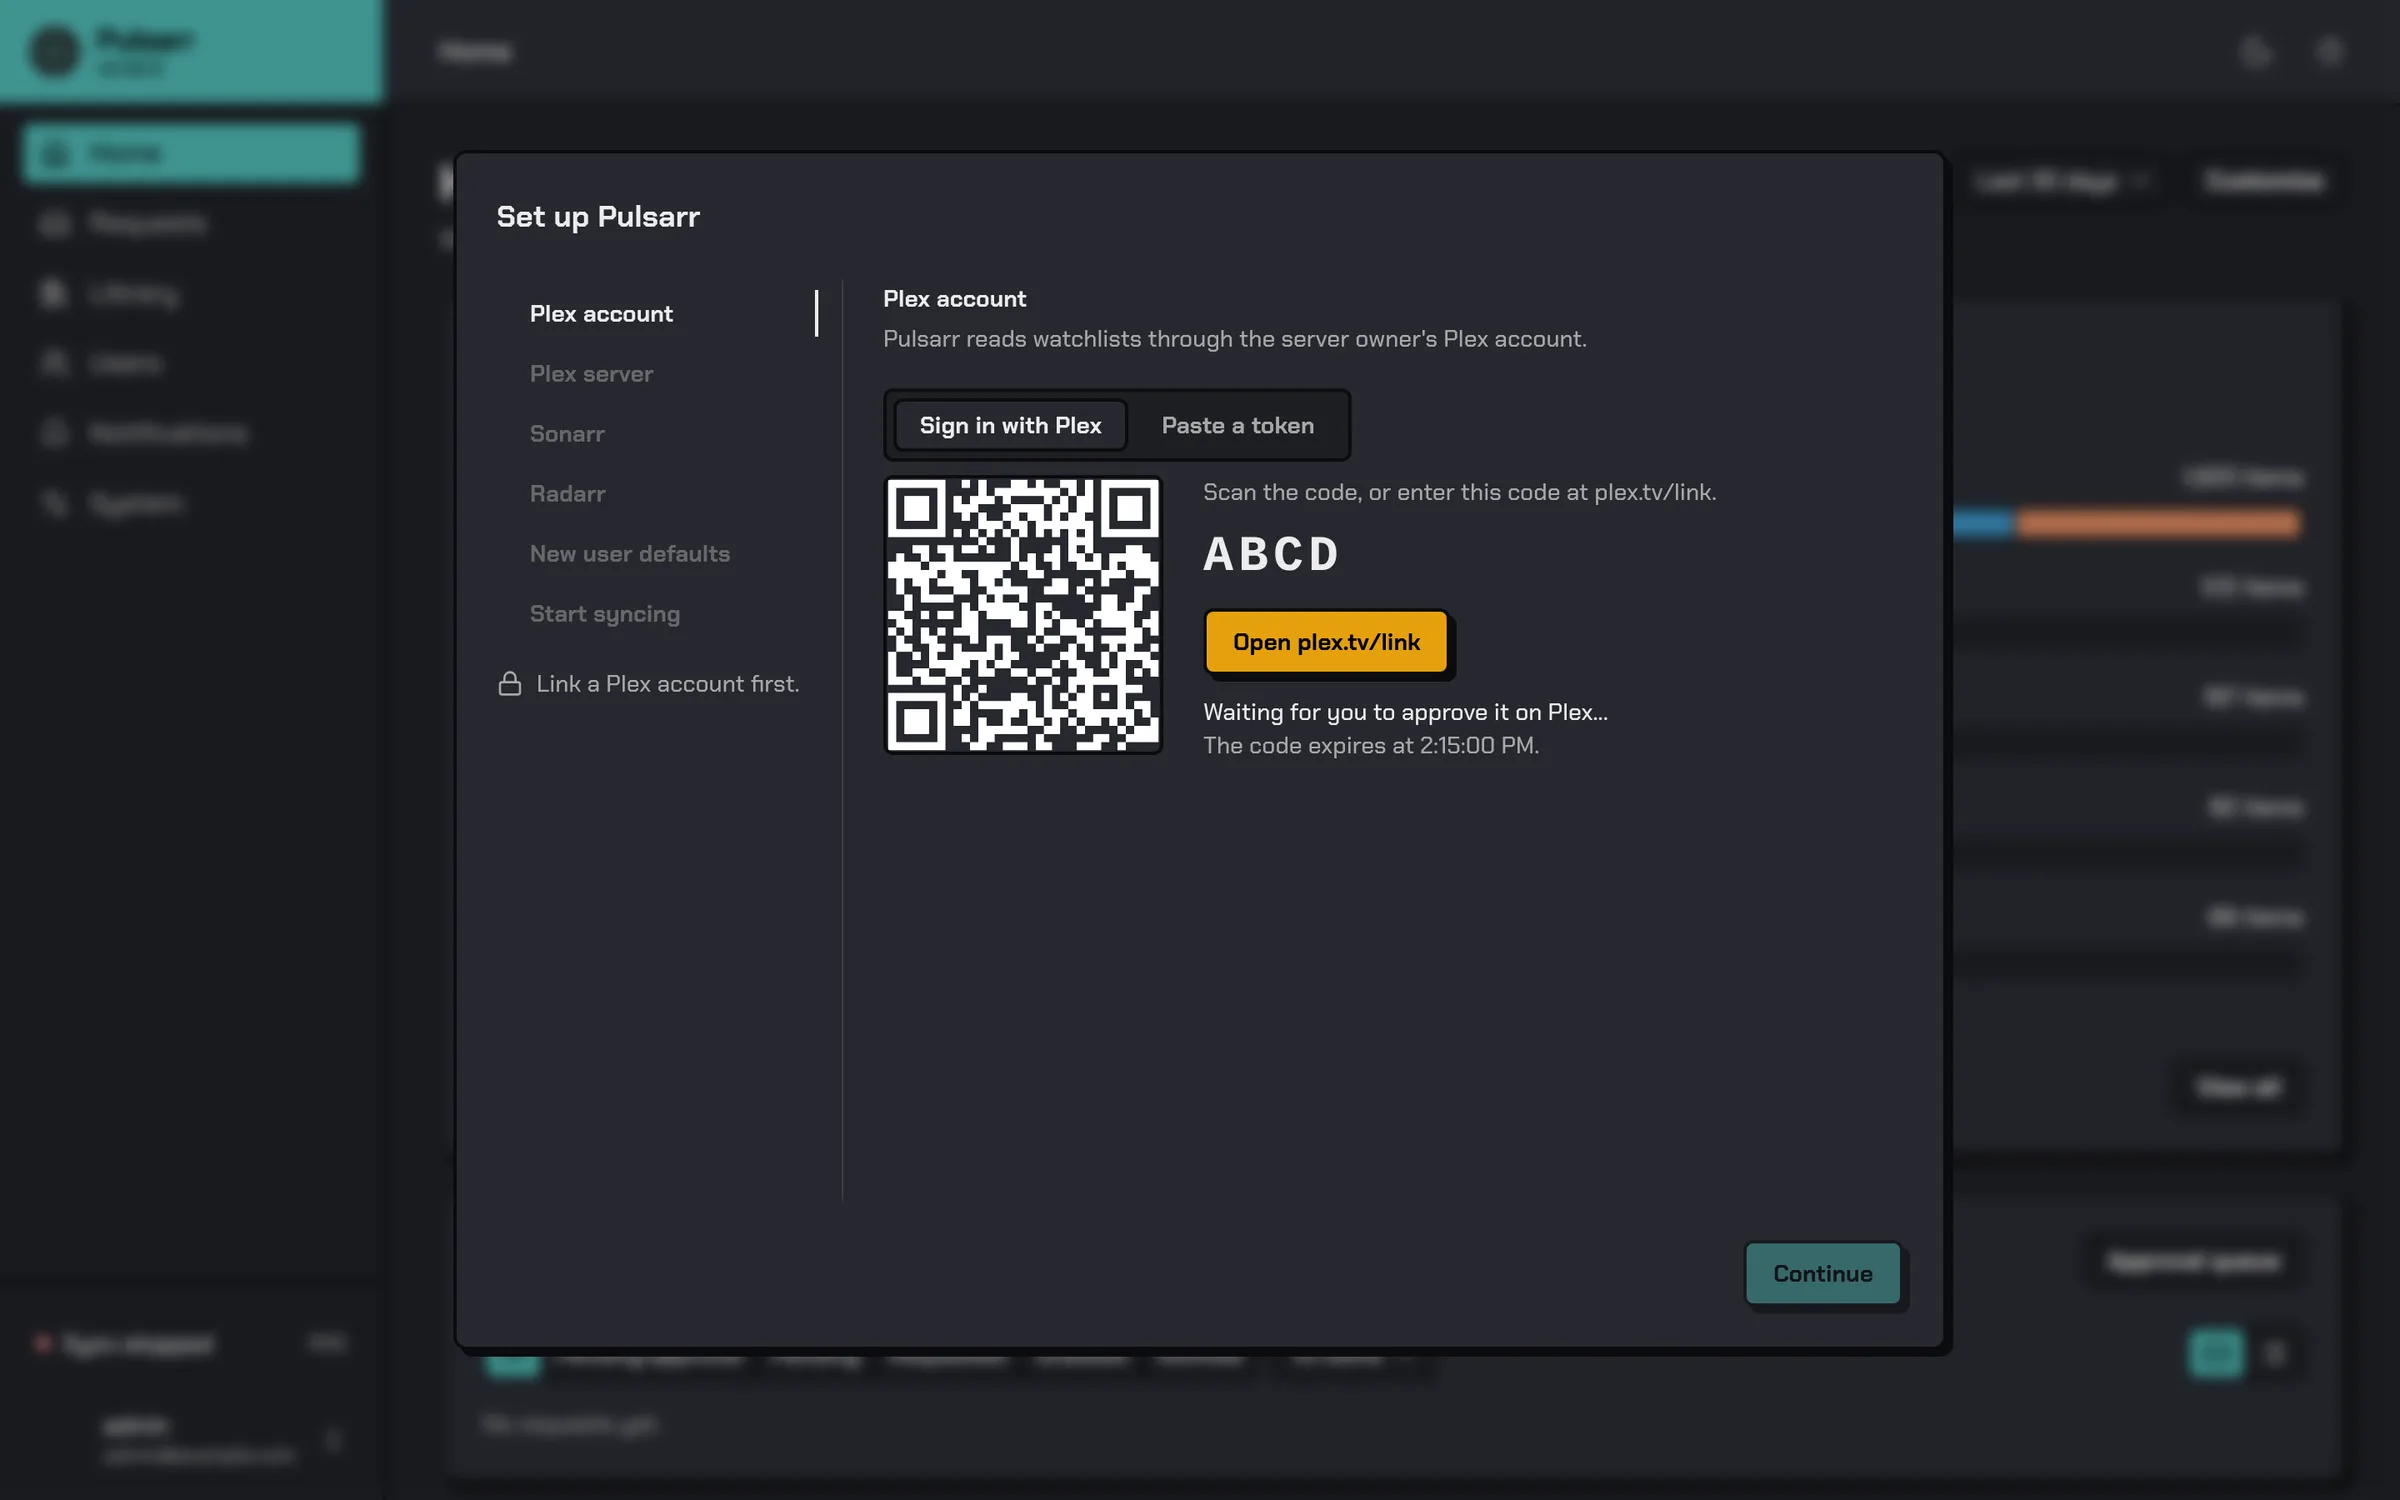Viewport: 2400px width, 1500px height.
Task: Click 'Pulsarr reads watchlists' description text
Action: (x=1234, y=339)
